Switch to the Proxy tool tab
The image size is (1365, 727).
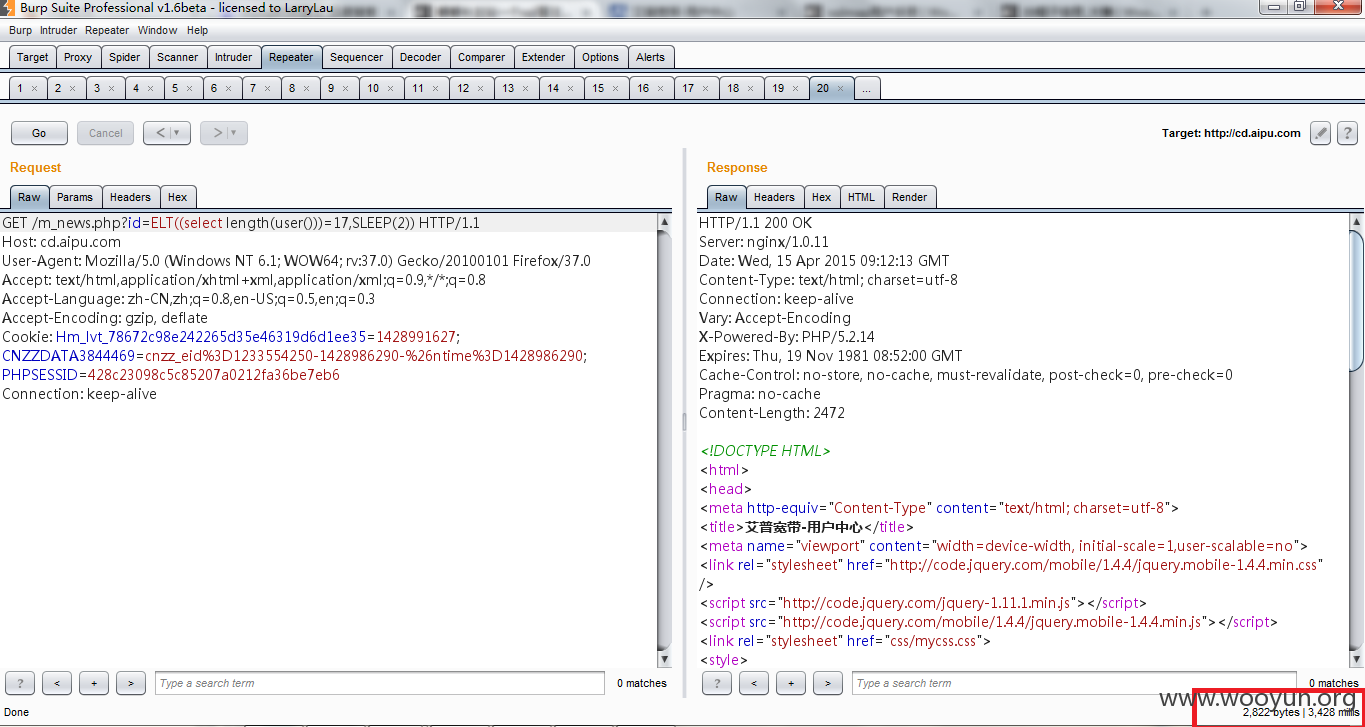(x=78, y=57)
